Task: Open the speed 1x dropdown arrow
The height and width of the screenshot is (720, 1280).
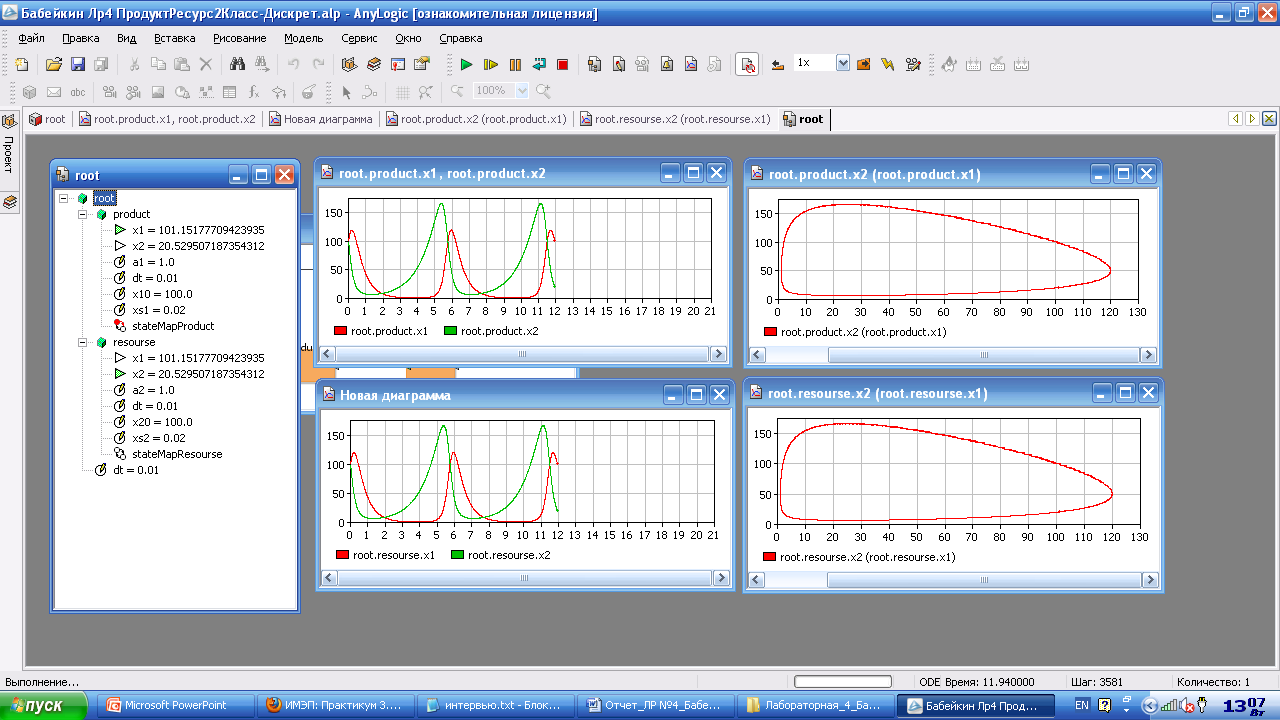Action: coord(842,63)
